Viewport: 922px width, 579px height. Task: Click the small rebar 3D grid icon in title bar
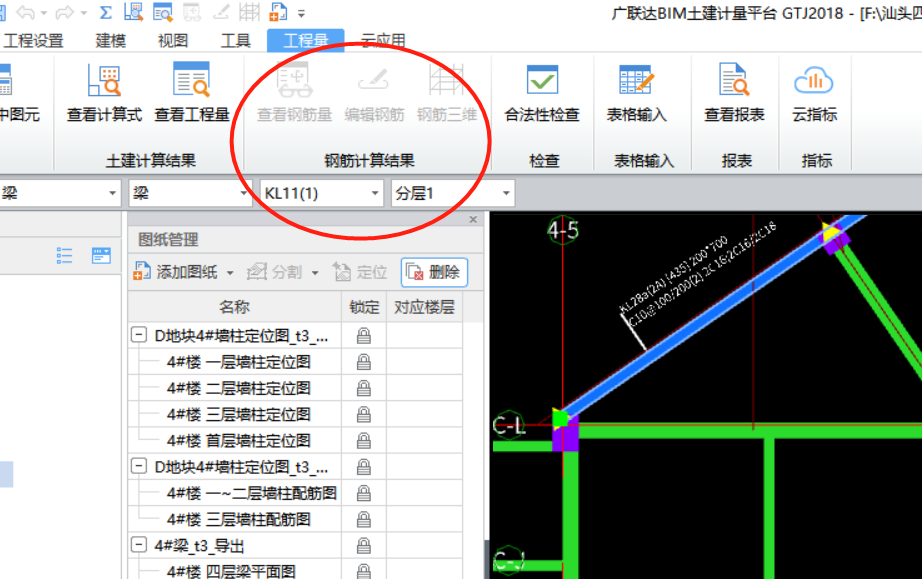coord(249,12)
